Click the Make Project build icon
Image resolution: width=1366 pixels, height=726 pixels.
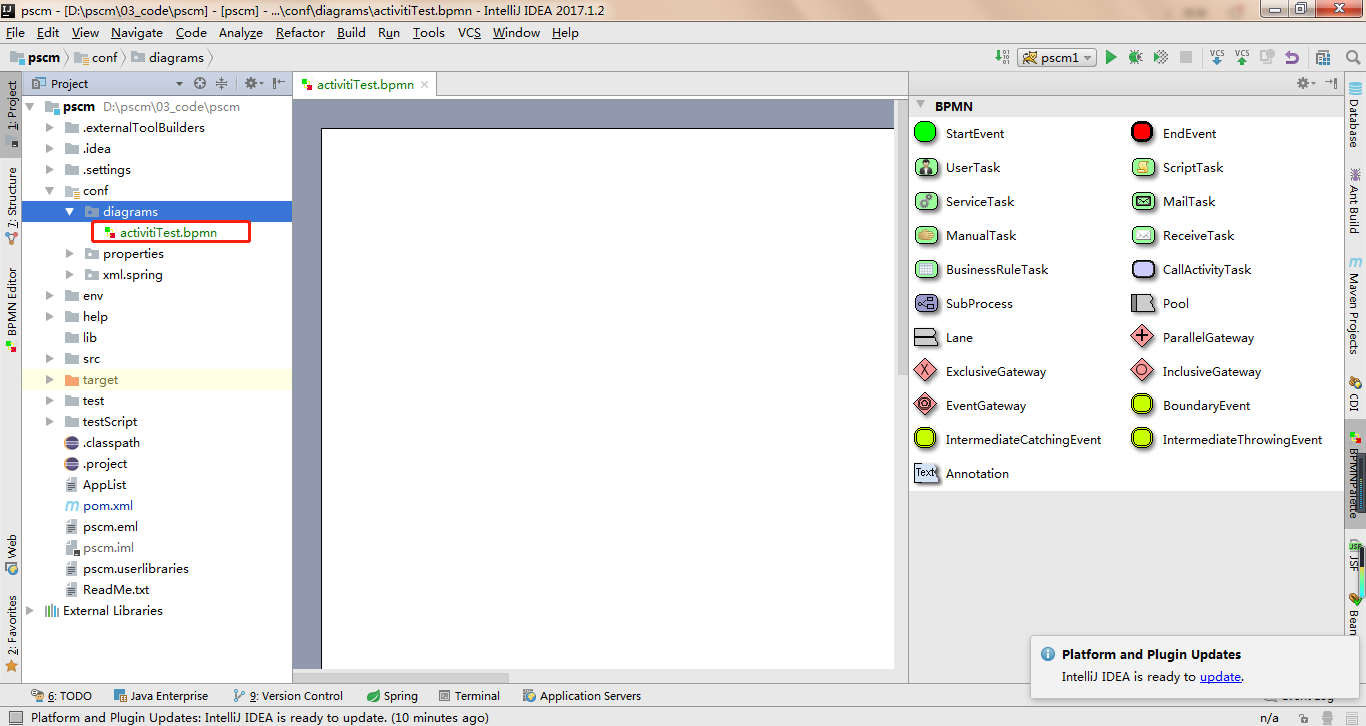[1002, 58]
